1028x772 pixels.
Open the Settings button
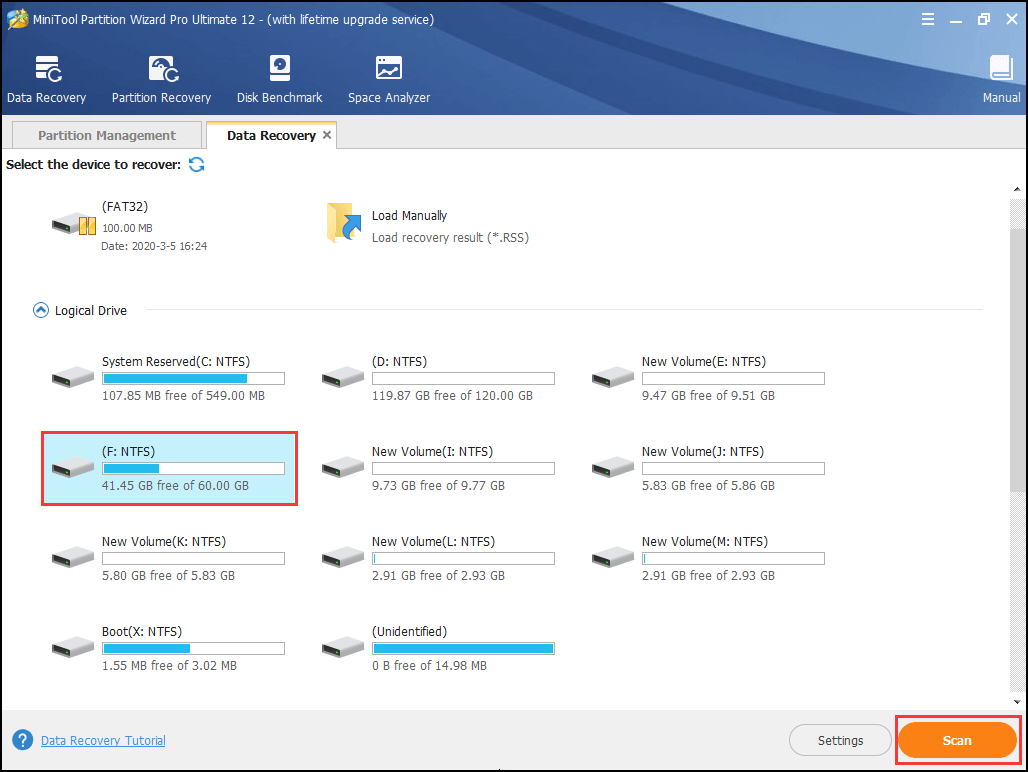click(840, 740)
